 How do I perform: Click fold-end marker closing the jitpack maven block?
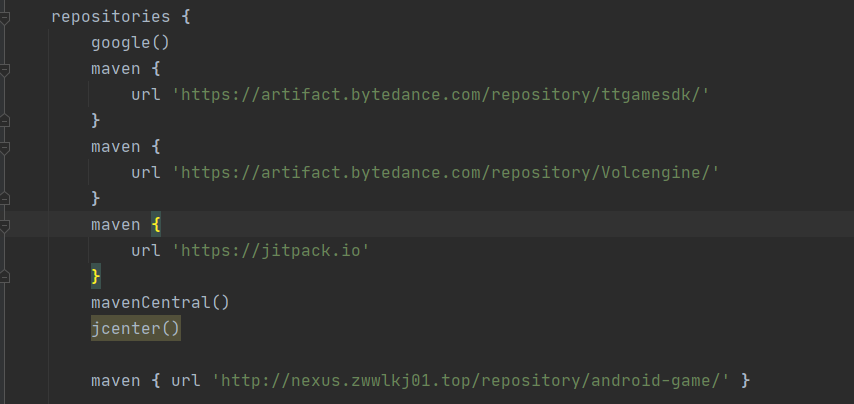pos(4,276)
